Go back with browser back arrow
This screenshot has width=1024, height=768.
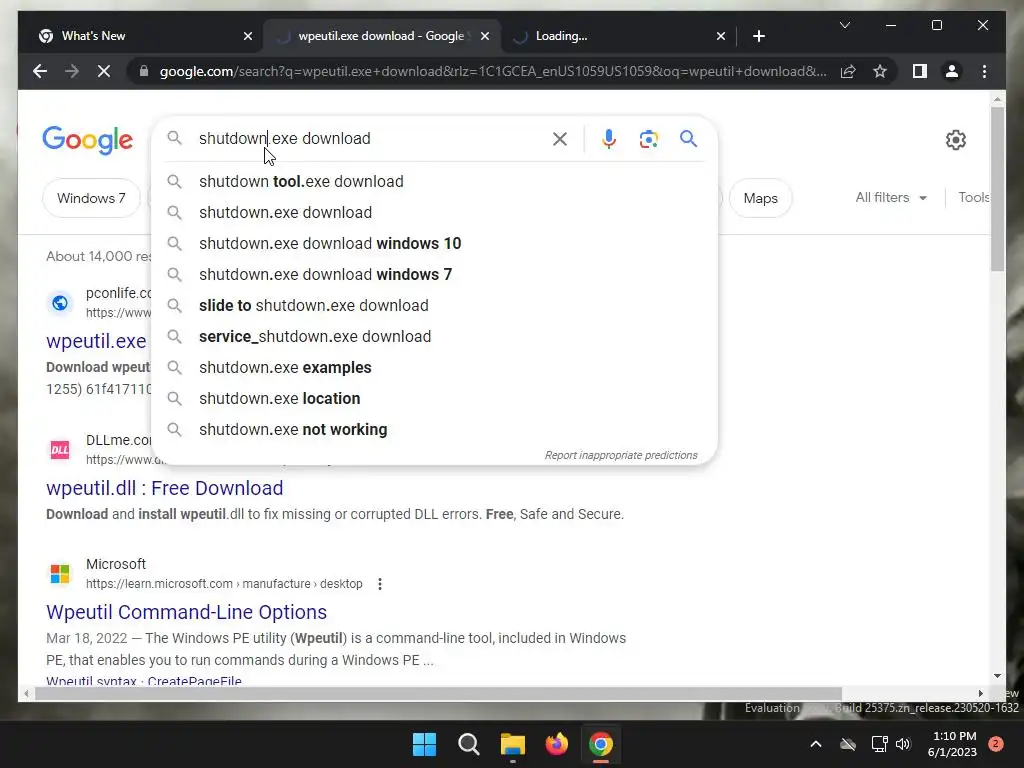tap(40, 71)
